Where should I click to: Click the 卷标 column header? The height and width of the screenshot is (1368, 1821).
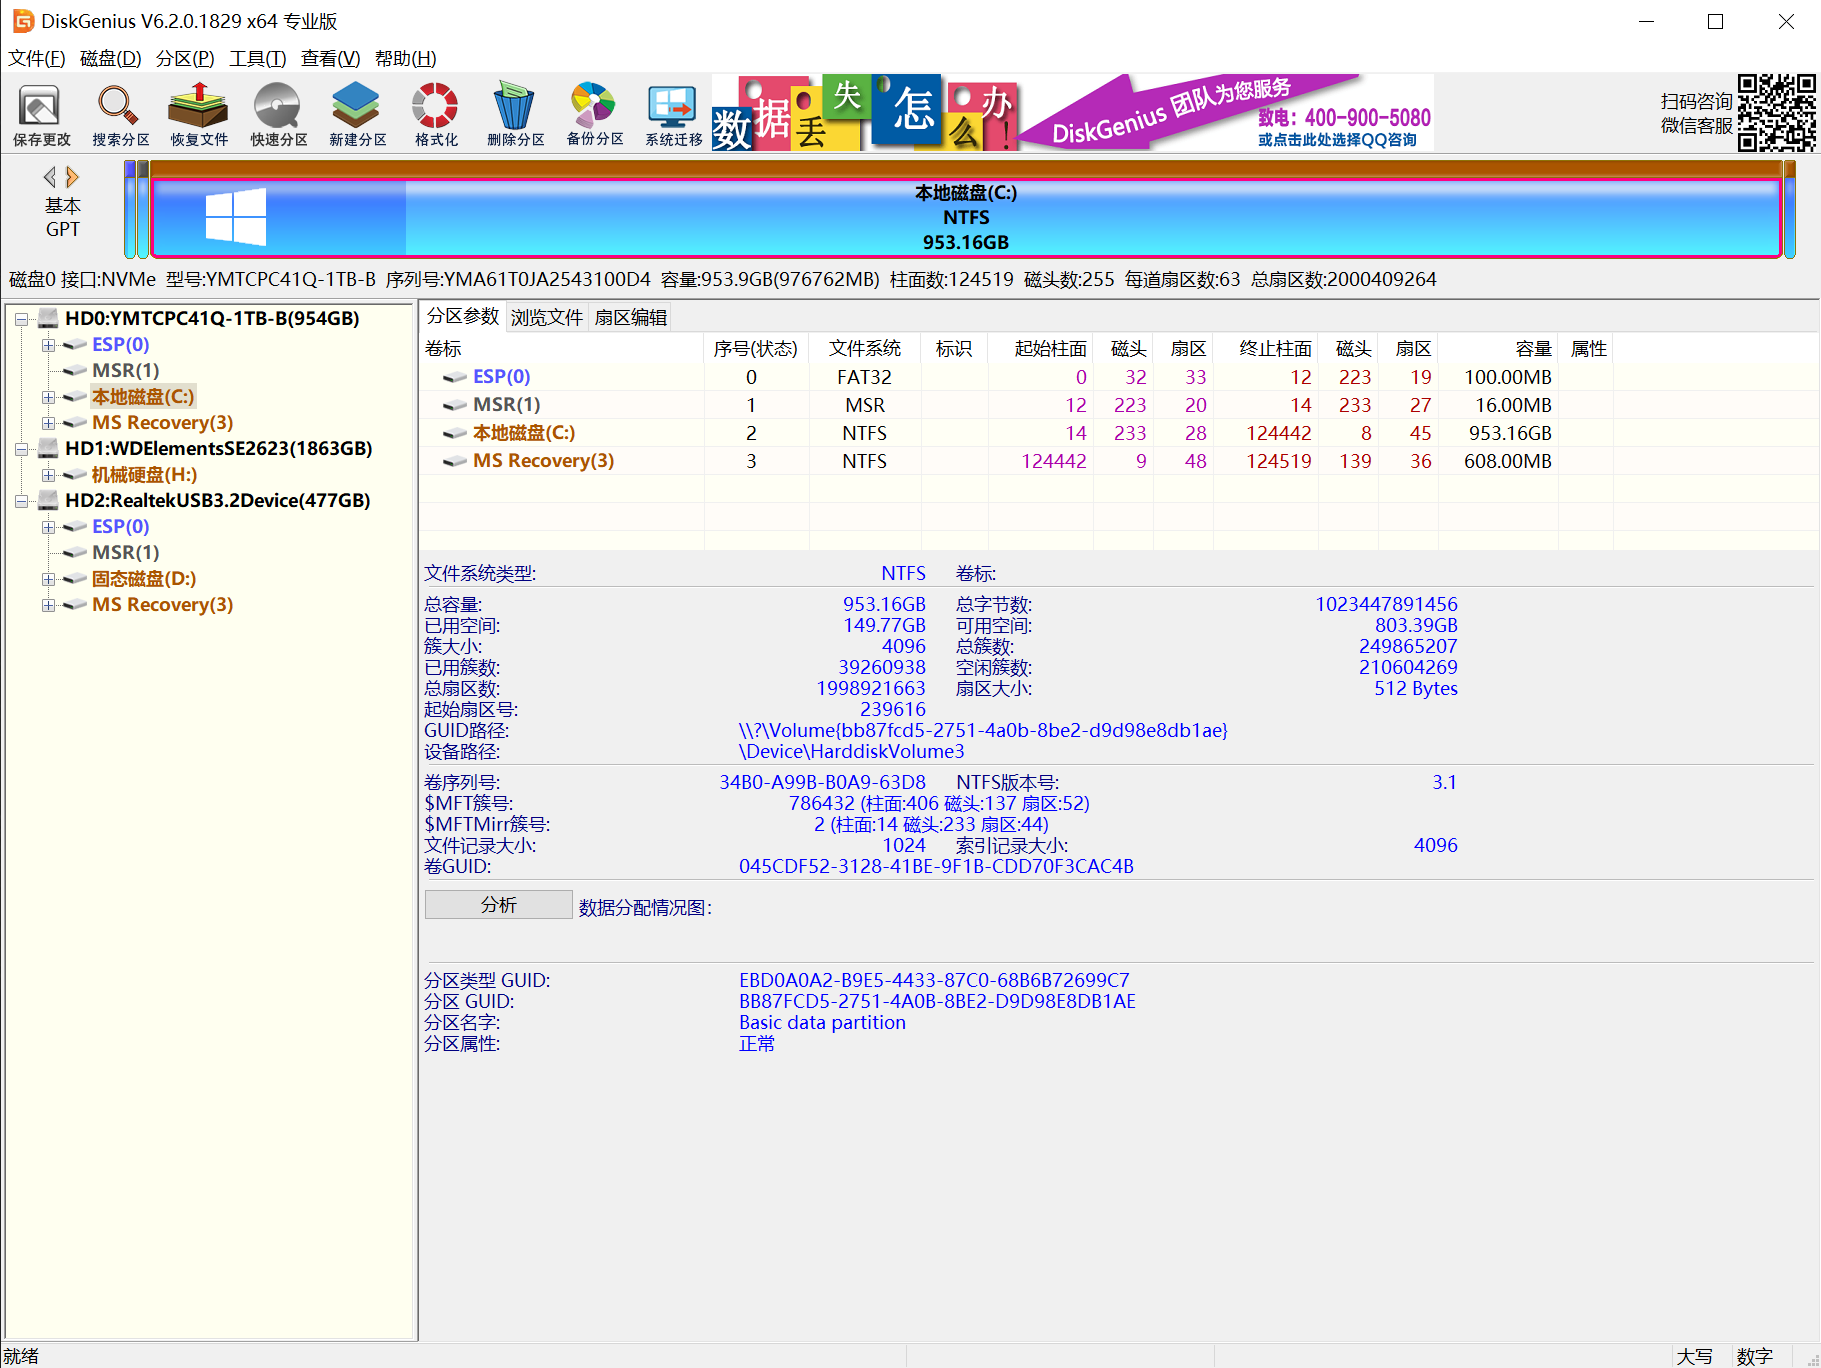[562, 349]
